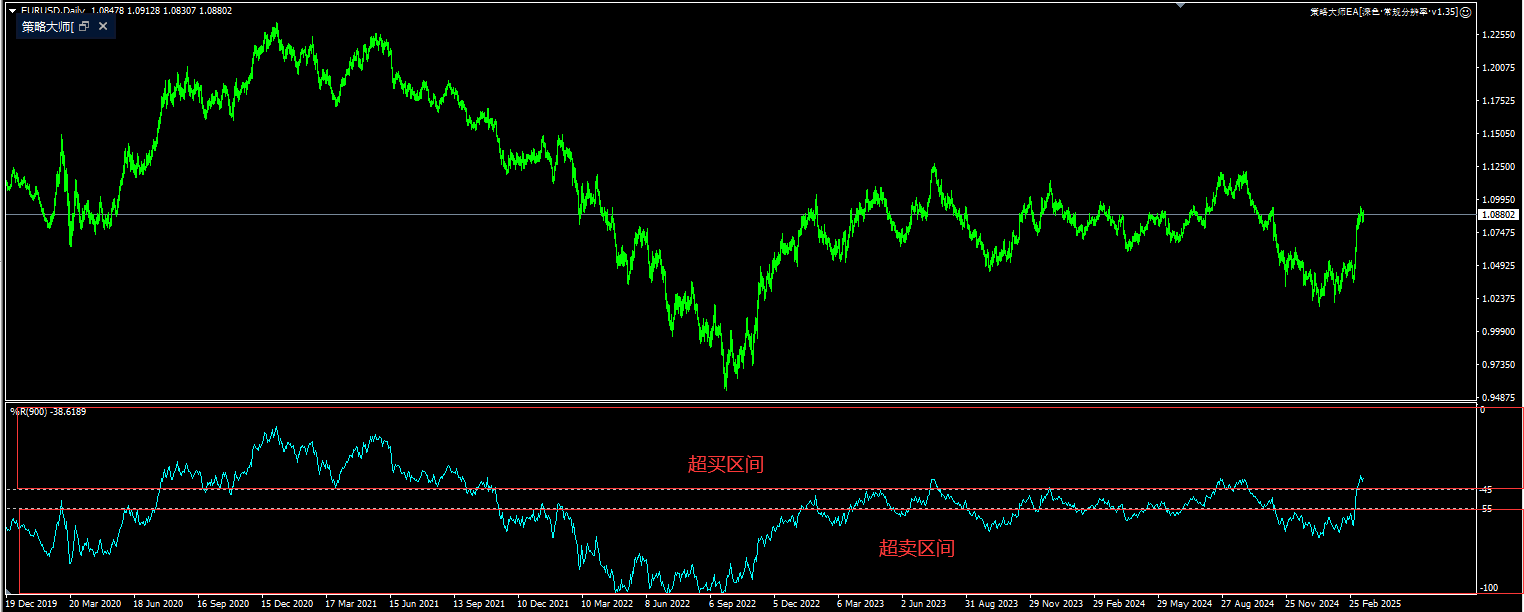Click the 8 Jun 2022 date on the time axis
The image size is (1524, 612).
(668, 604)
